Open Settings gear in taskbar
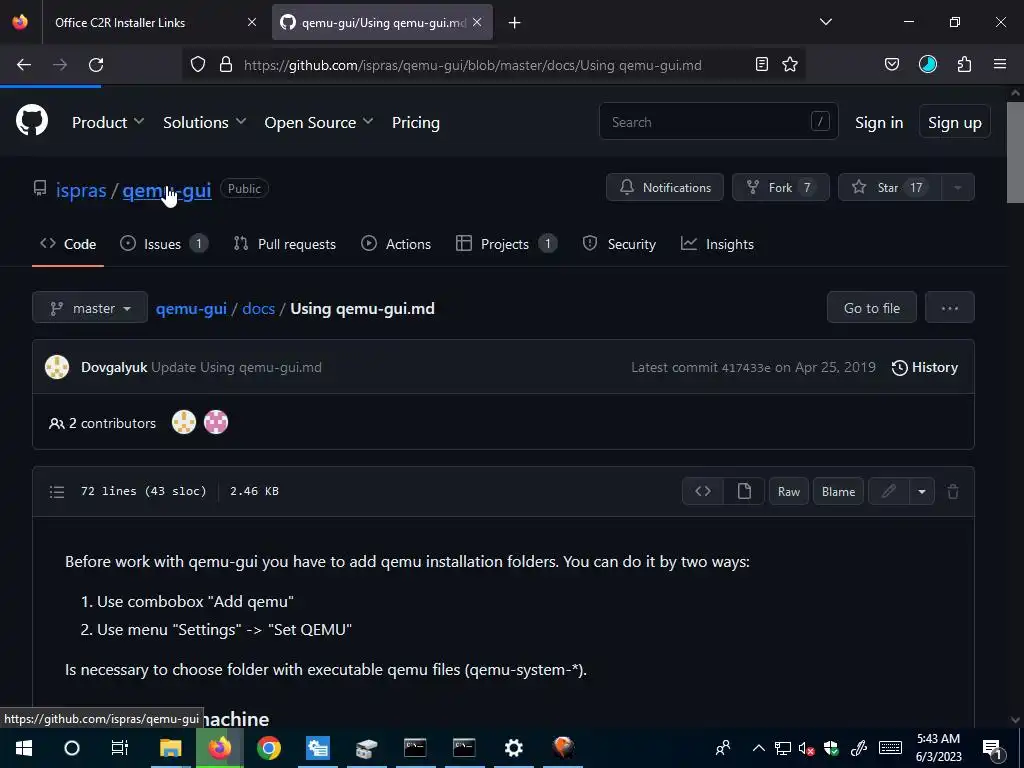 514,748
